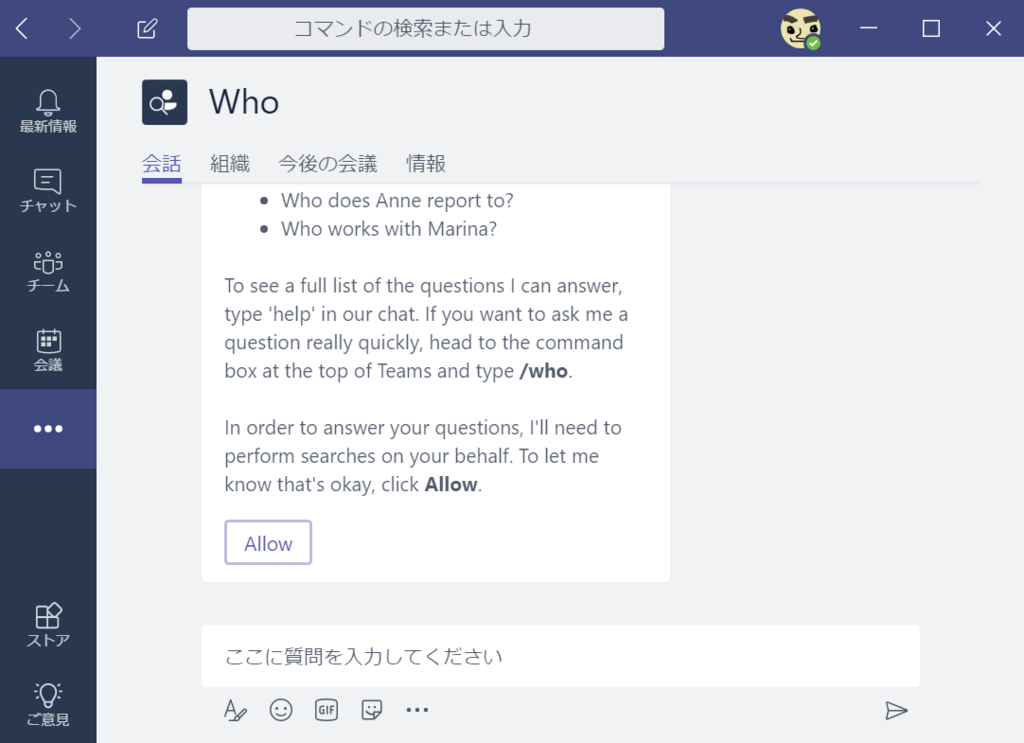Switch to the 組織 tab
The height and width of the screenshot is (743, 1024).
(230, 163)
